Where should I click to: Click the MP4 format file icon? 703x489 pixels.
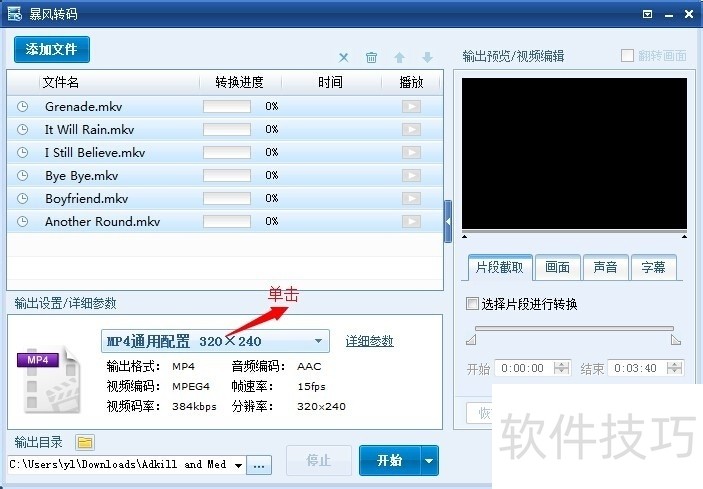pyautogui.click(x=48, y=379)
